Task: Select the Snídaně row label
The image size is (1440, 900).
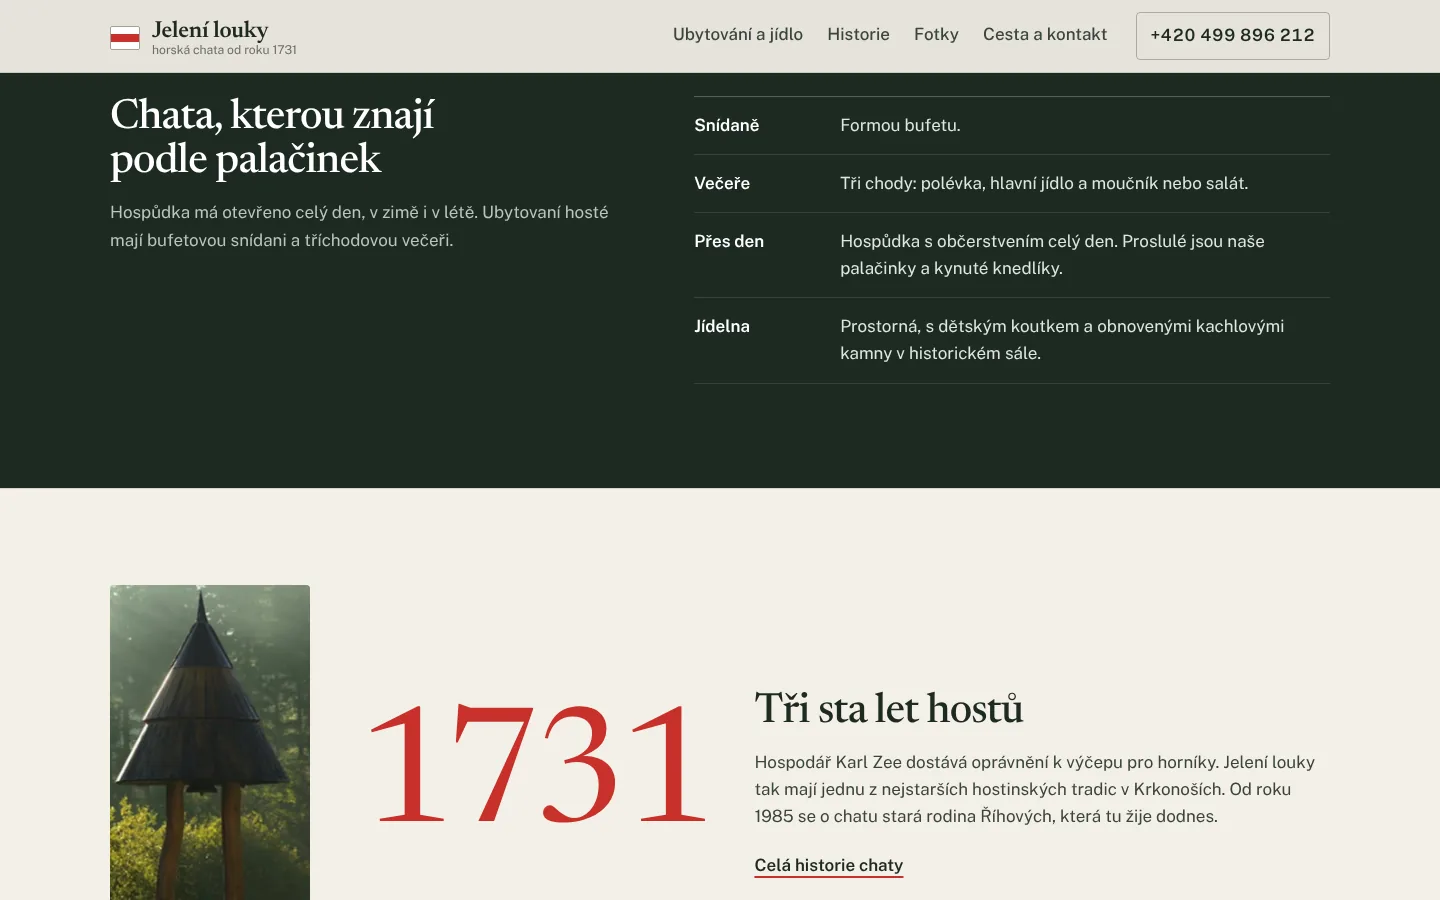Action: point(727,126)
